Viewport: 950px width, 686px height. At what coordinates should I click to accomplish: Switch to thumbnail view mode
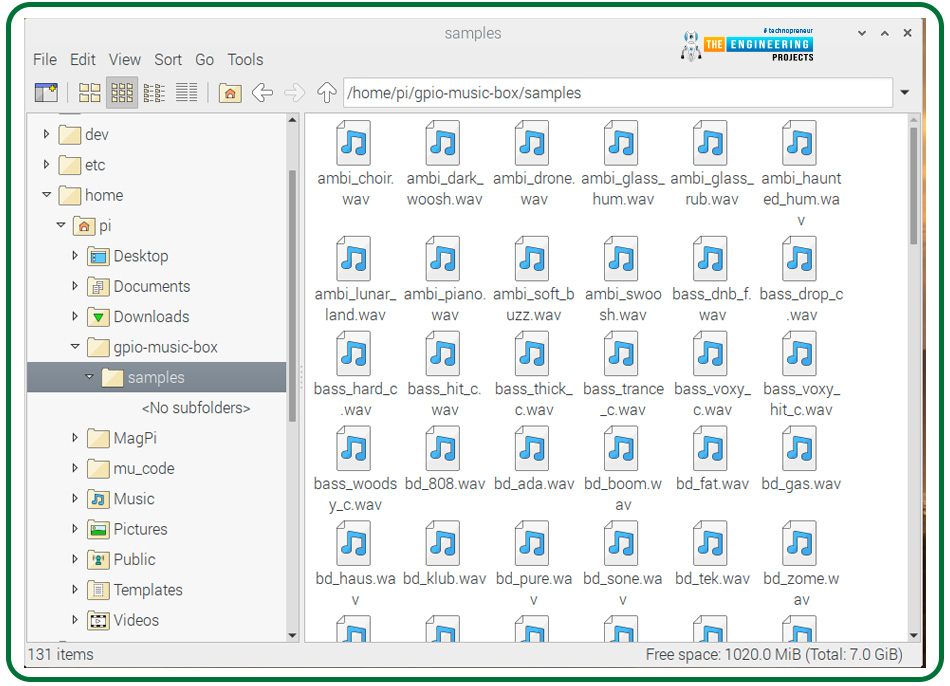click(122, 93)
